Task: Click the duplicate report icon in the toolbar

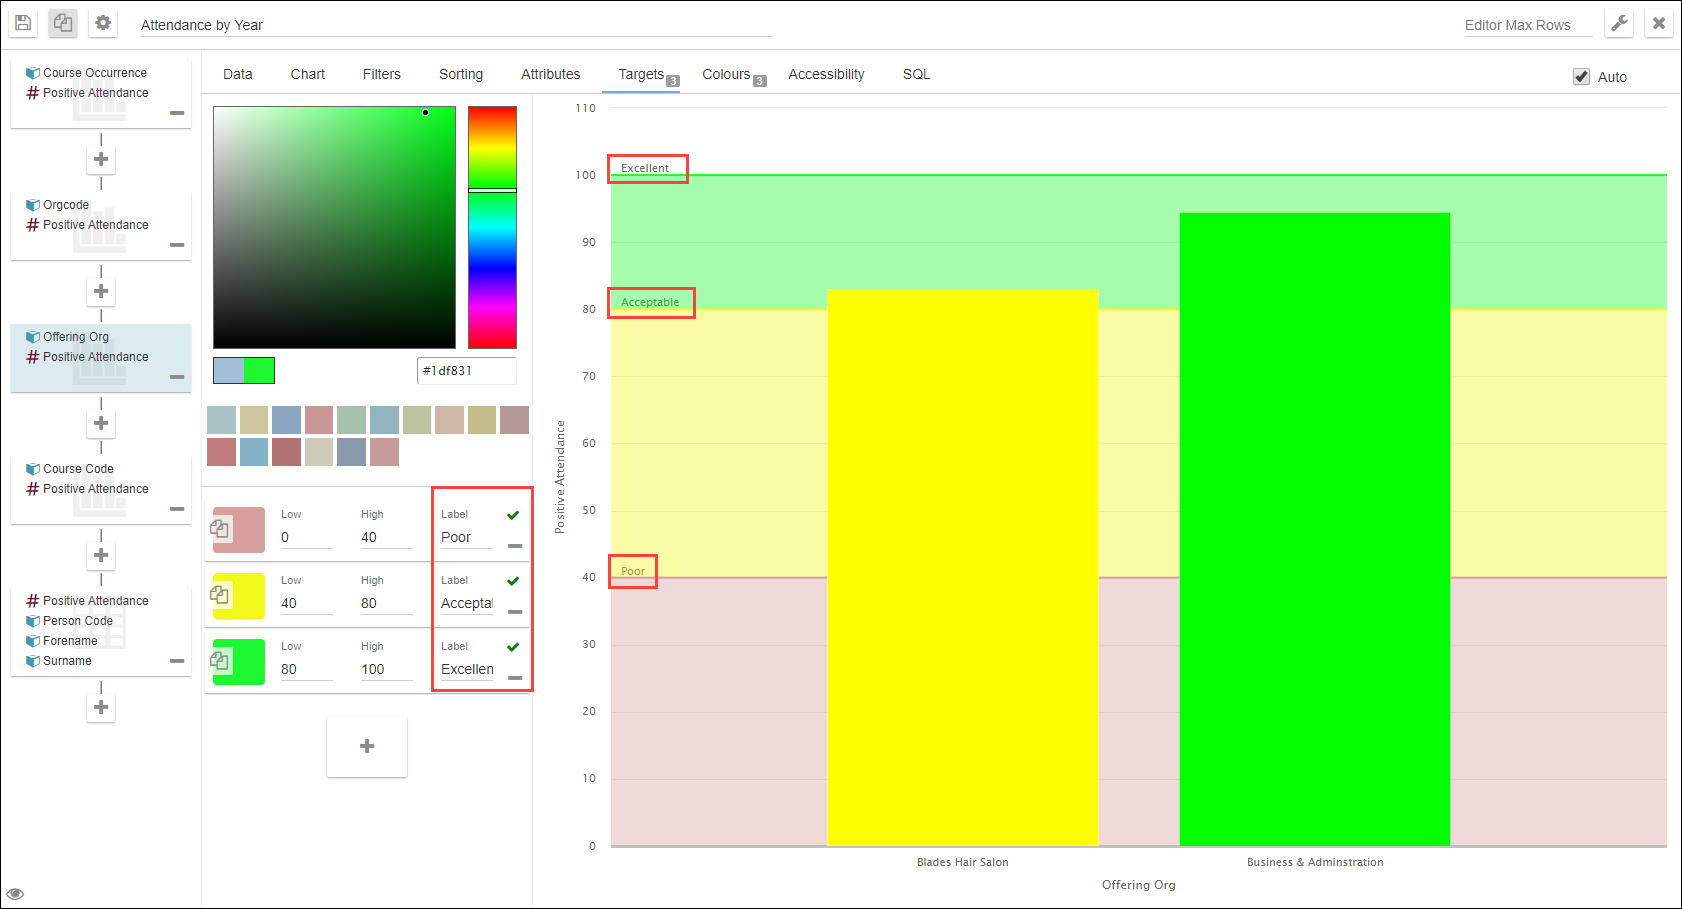Action: [62, 22]
